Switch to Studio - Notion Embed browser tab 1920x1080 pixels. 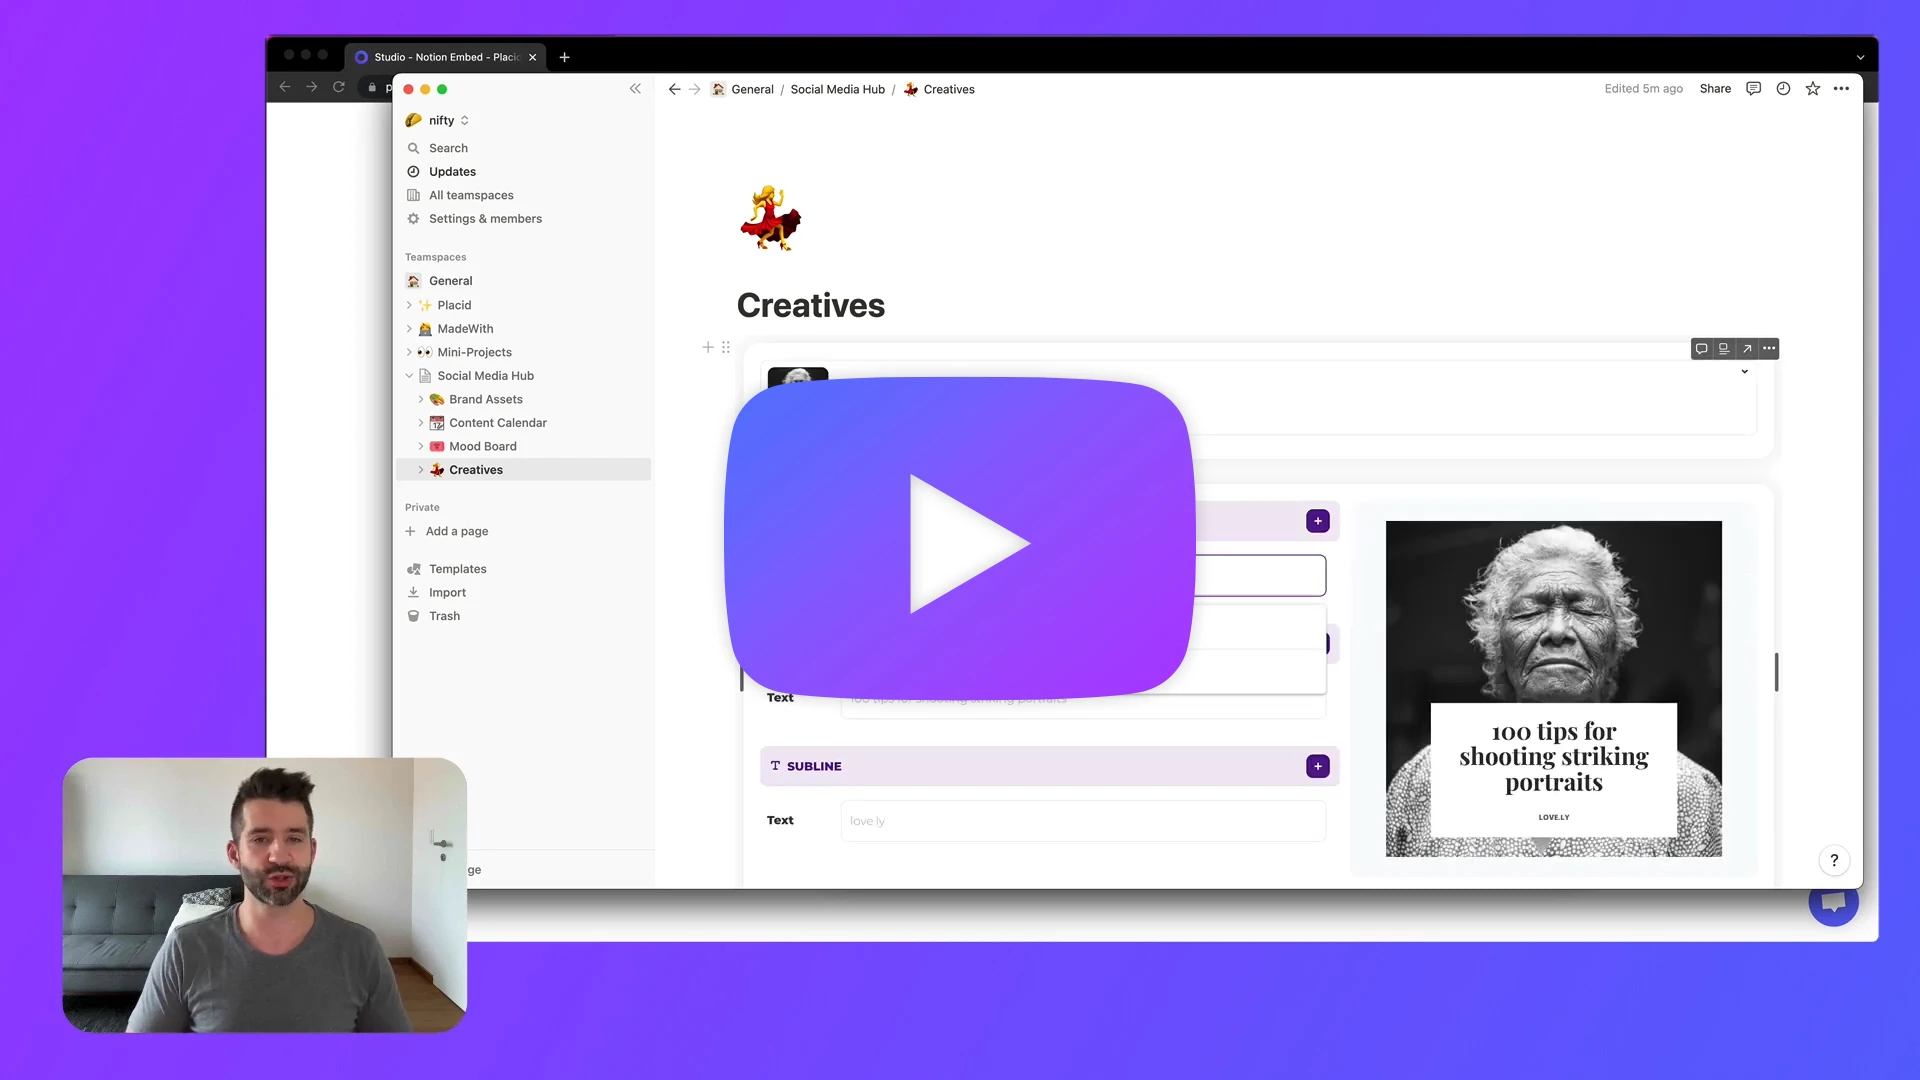pos(446,57)
